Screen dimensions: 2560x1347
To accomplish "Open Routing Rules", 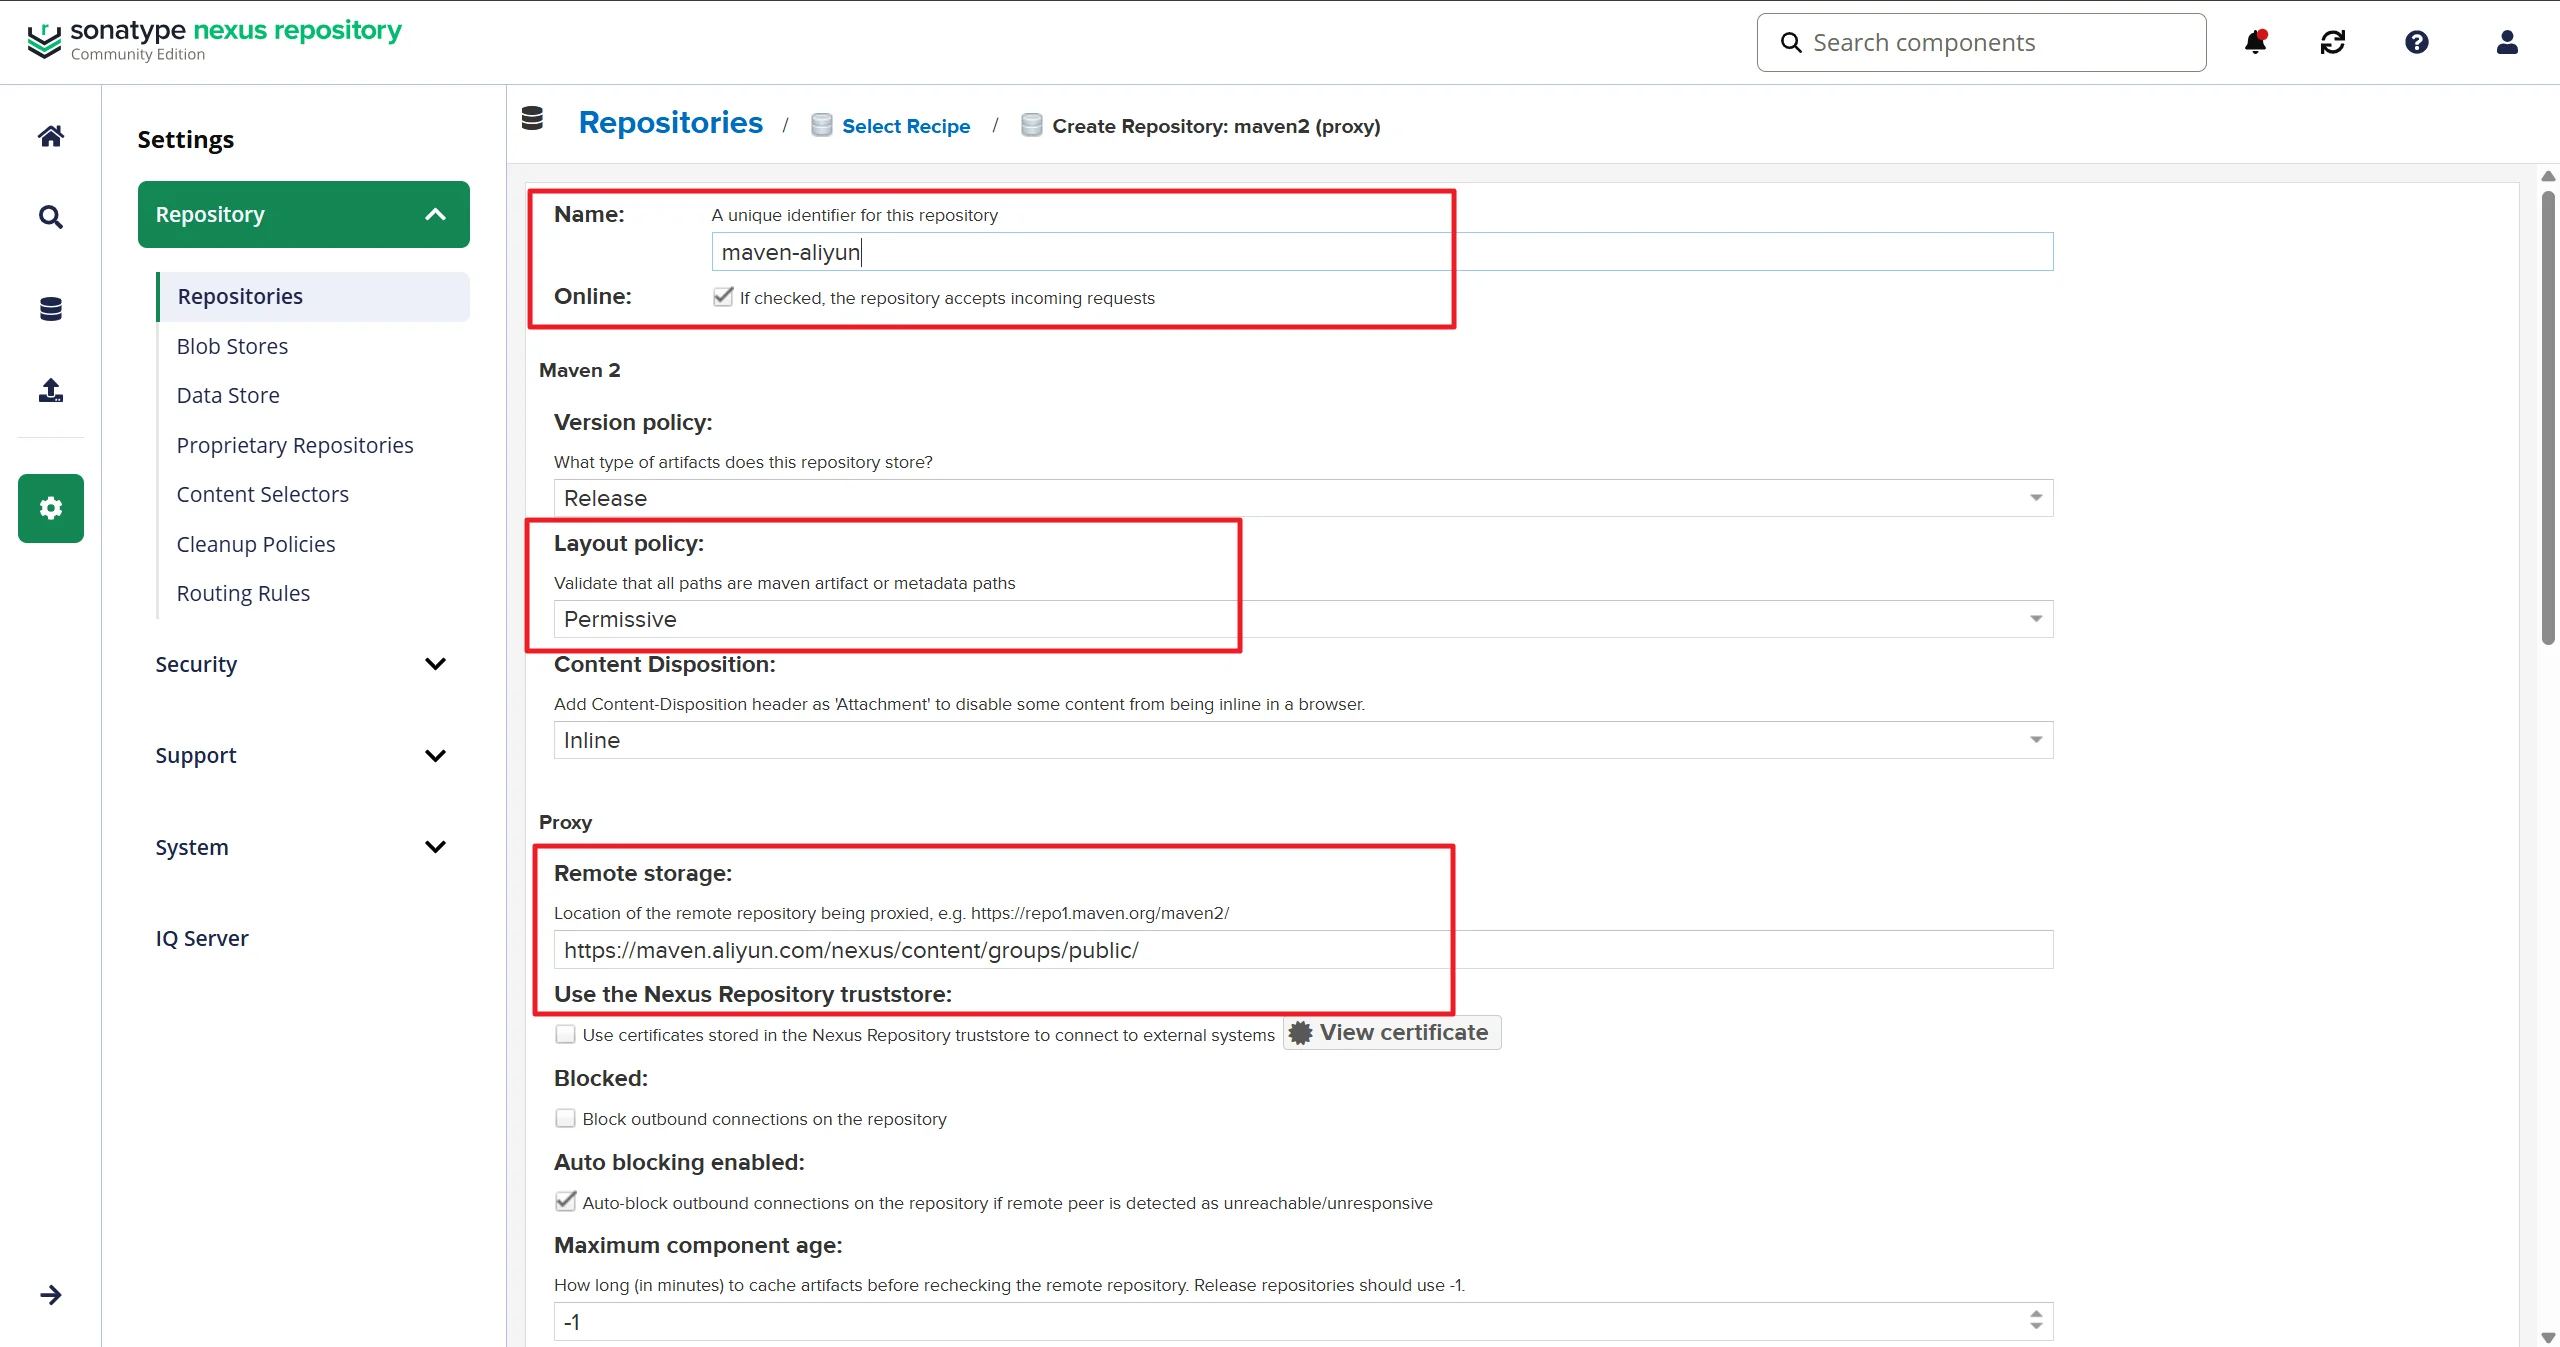I will (243, 593).
